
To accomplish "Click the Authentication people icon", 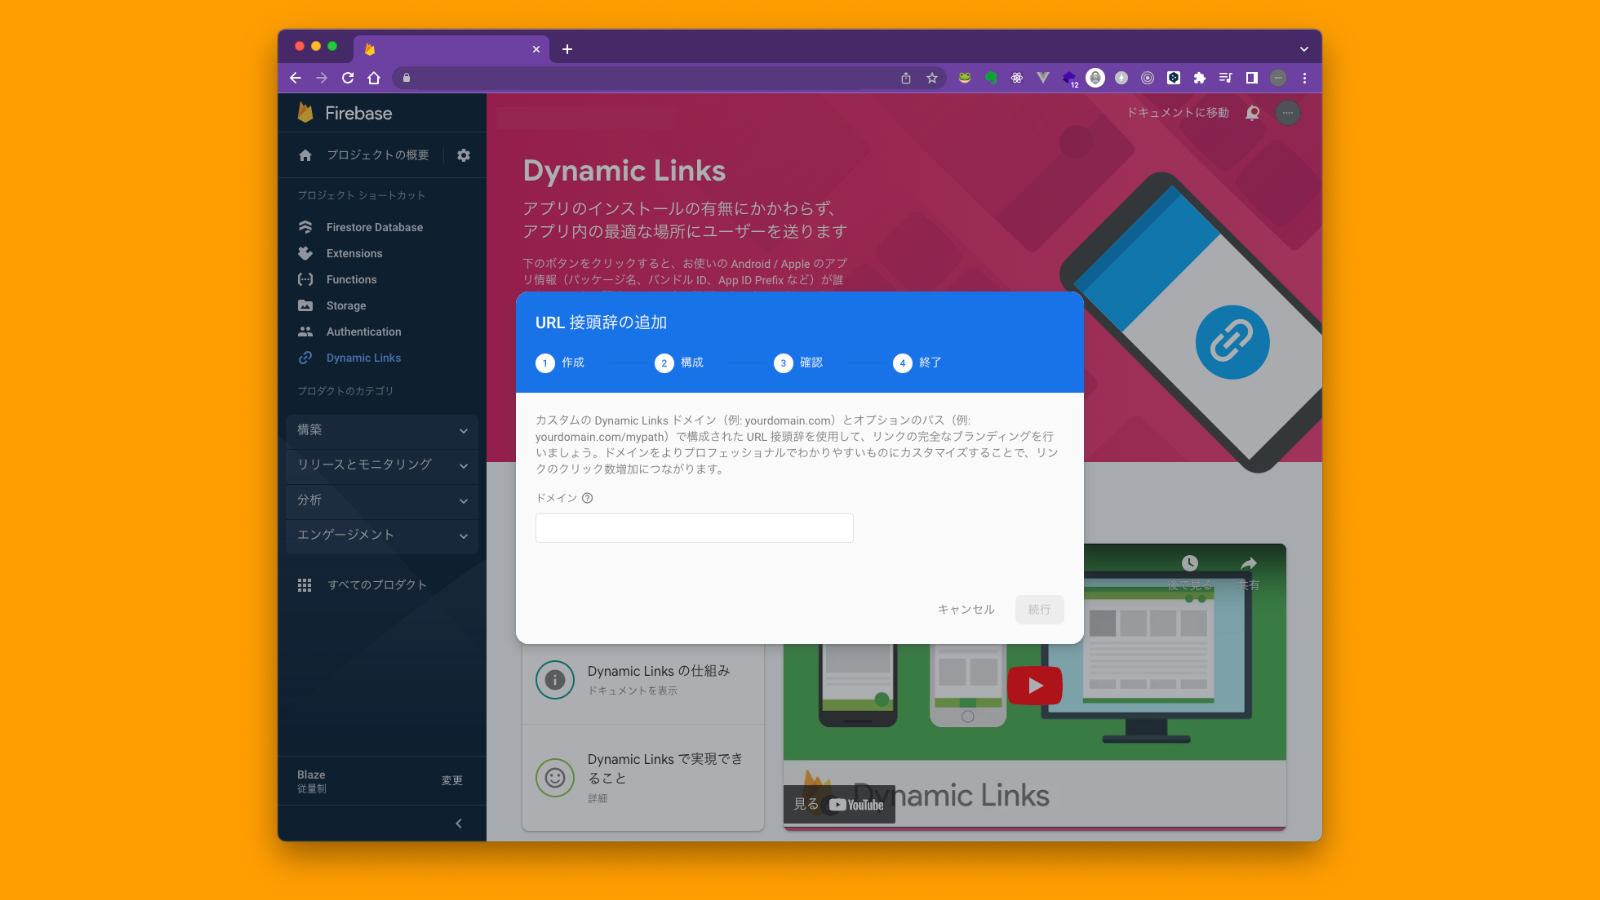I will [x=305, y=331].
